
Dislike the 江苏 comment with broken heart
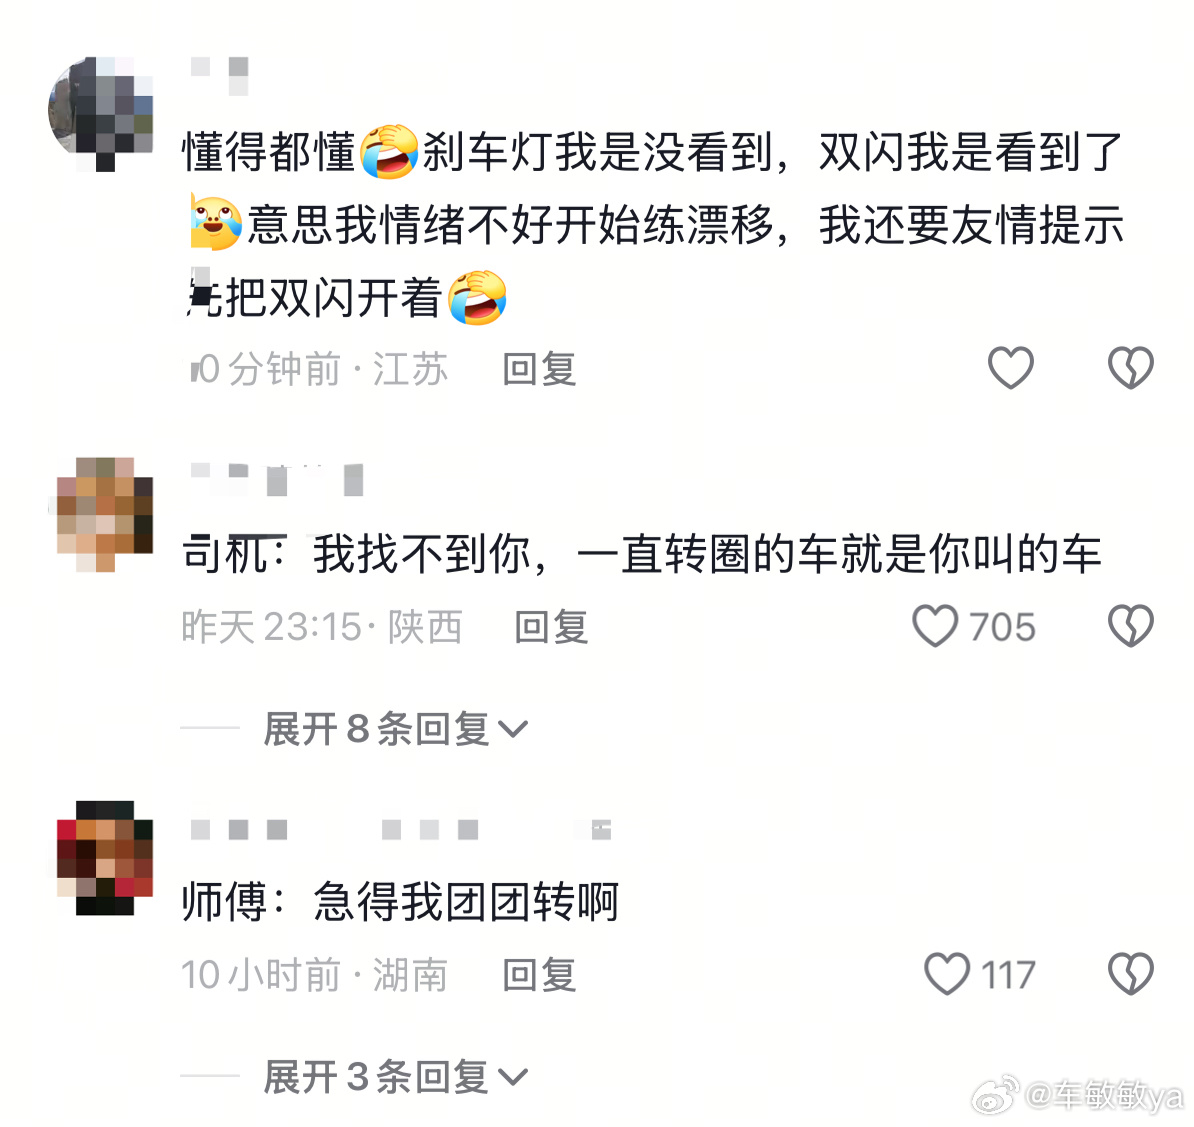coord(1131,368)
